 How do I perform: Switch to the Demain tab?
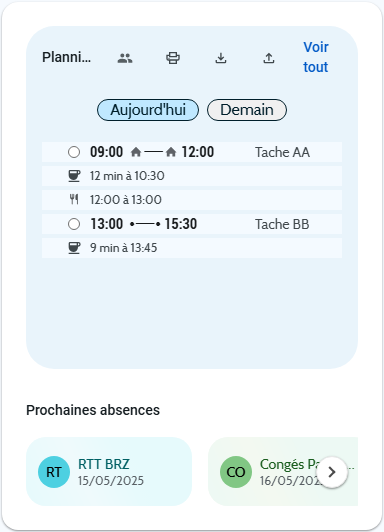tap(247, 110)
